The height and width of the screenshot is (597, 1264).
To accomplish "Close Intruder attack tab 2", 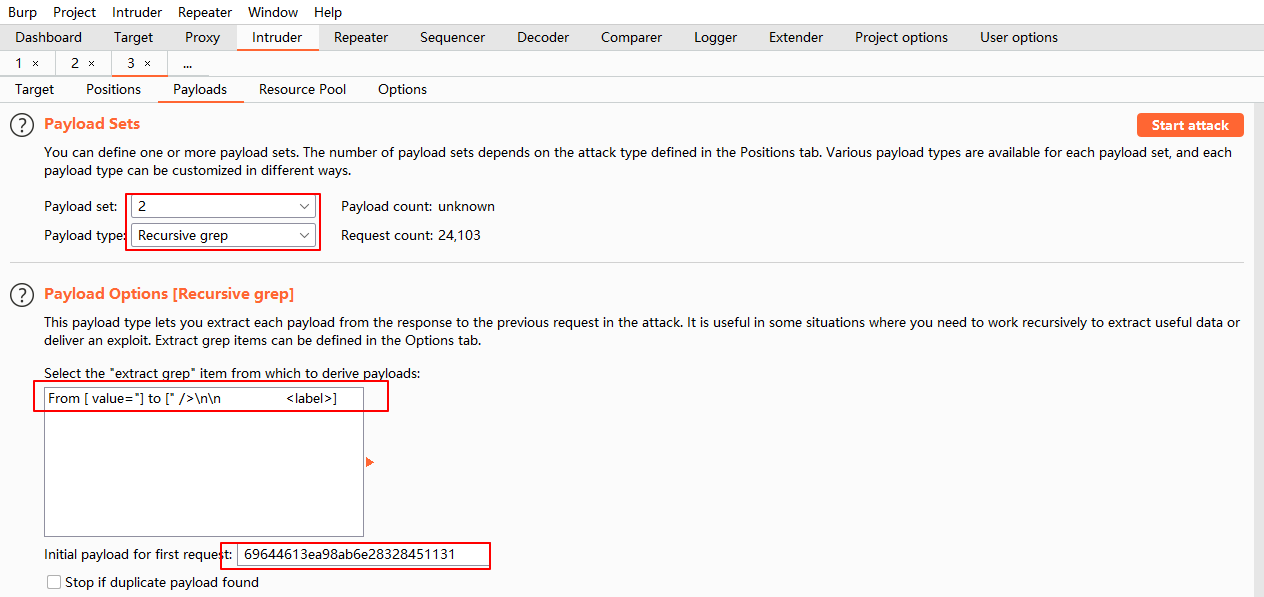I will 92,63.
